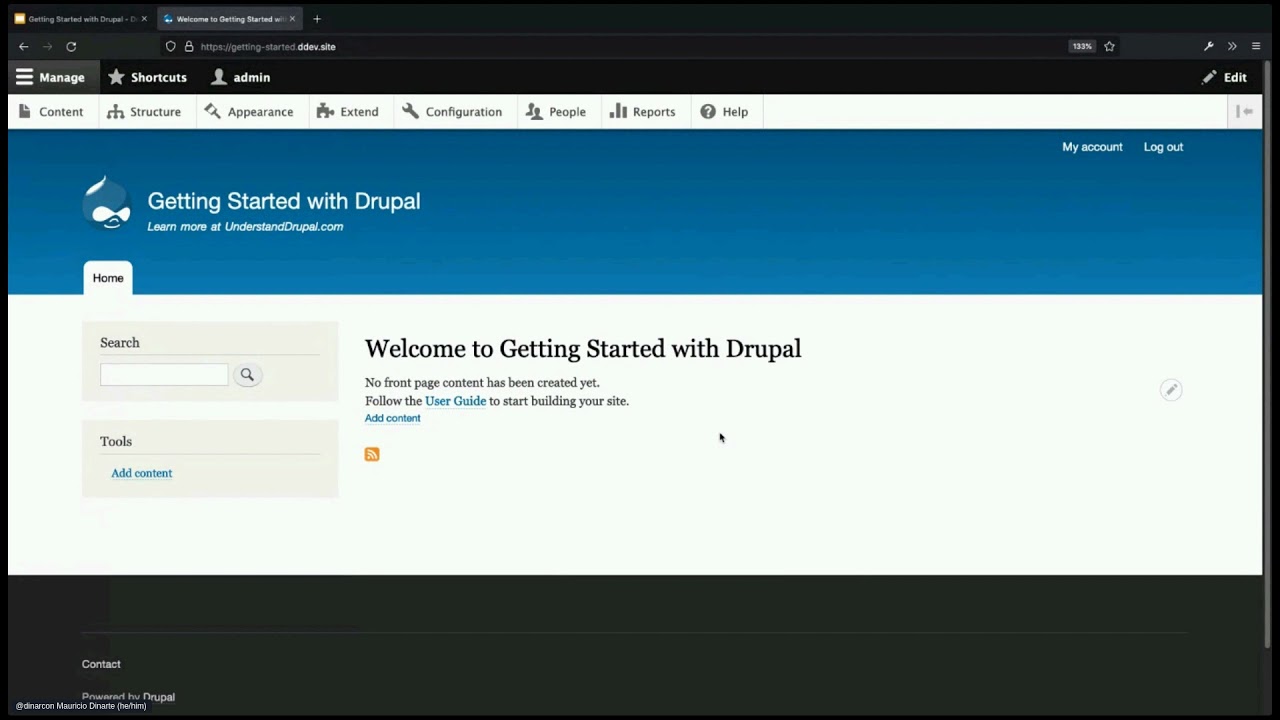Click the Drupal drop logo
The image size is (1280, 720).
tap(107, 203)
